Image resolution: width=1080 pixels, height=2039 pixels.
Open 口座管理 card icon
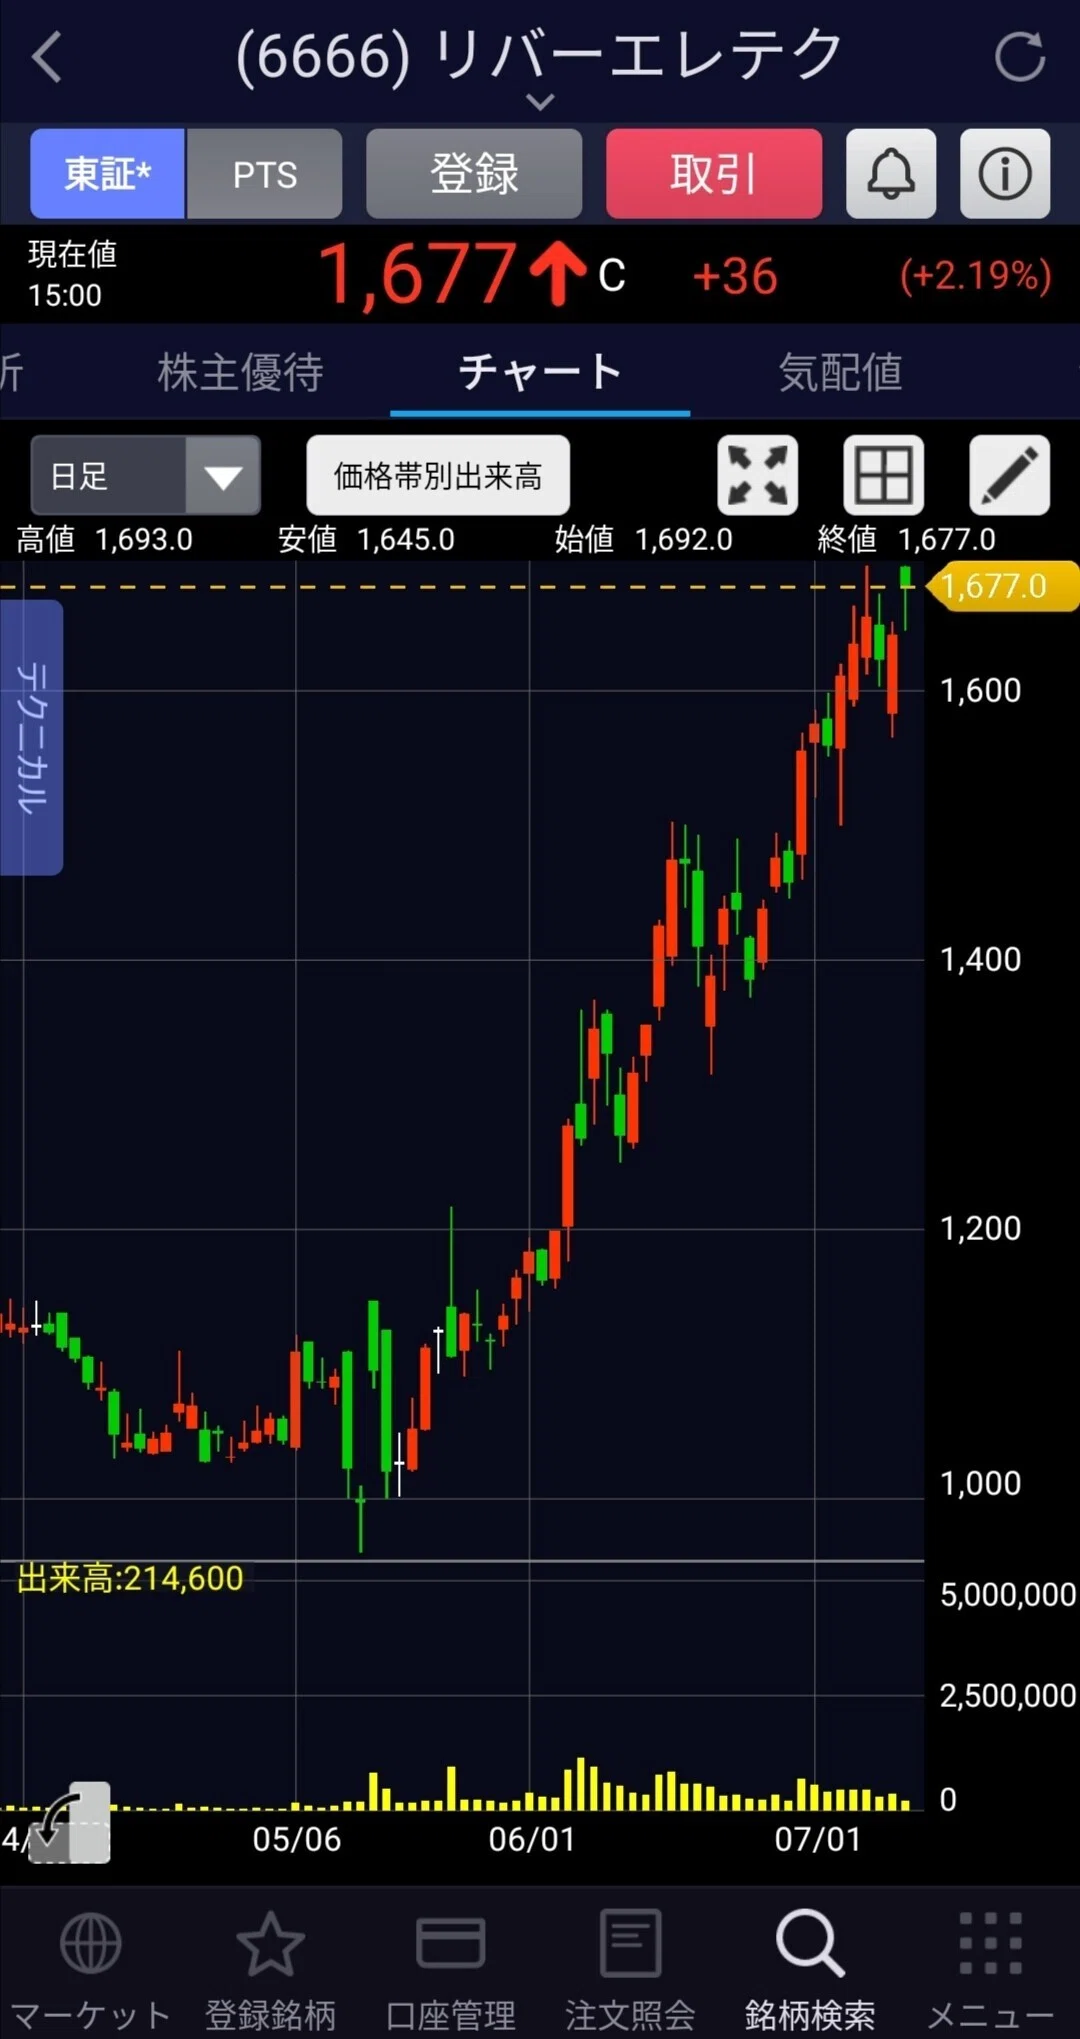click(x=450, y=1944)
